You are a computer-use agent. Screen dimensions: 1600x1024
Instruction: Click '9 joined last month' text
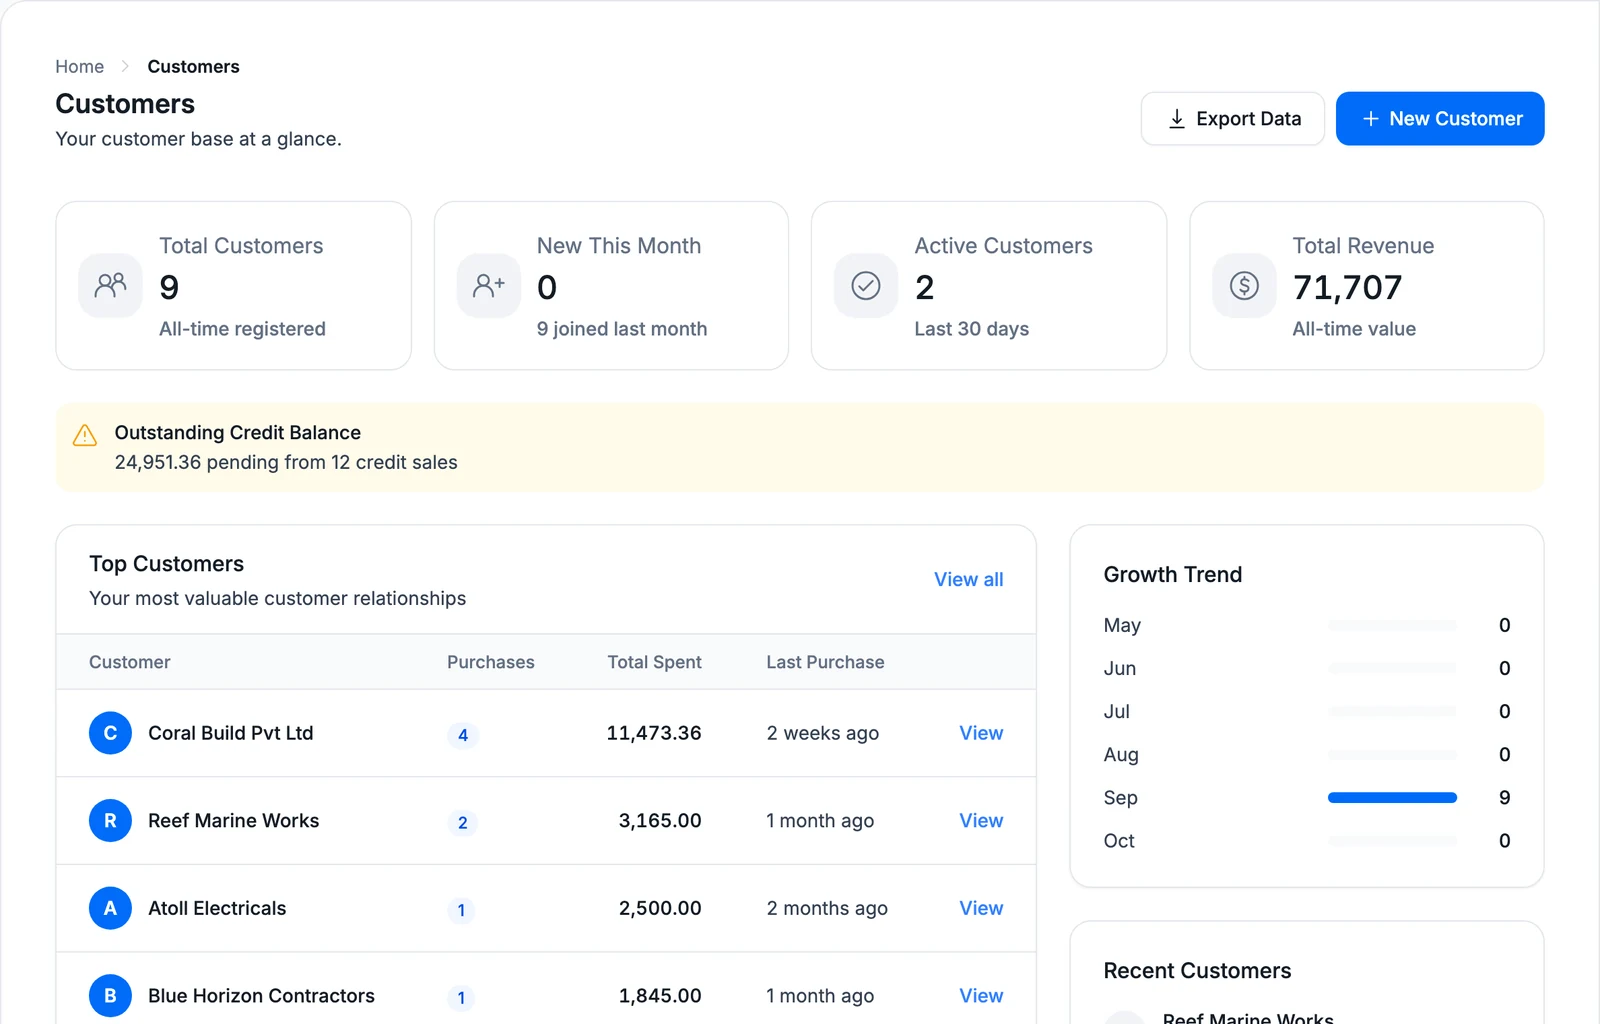click(622, 329)
